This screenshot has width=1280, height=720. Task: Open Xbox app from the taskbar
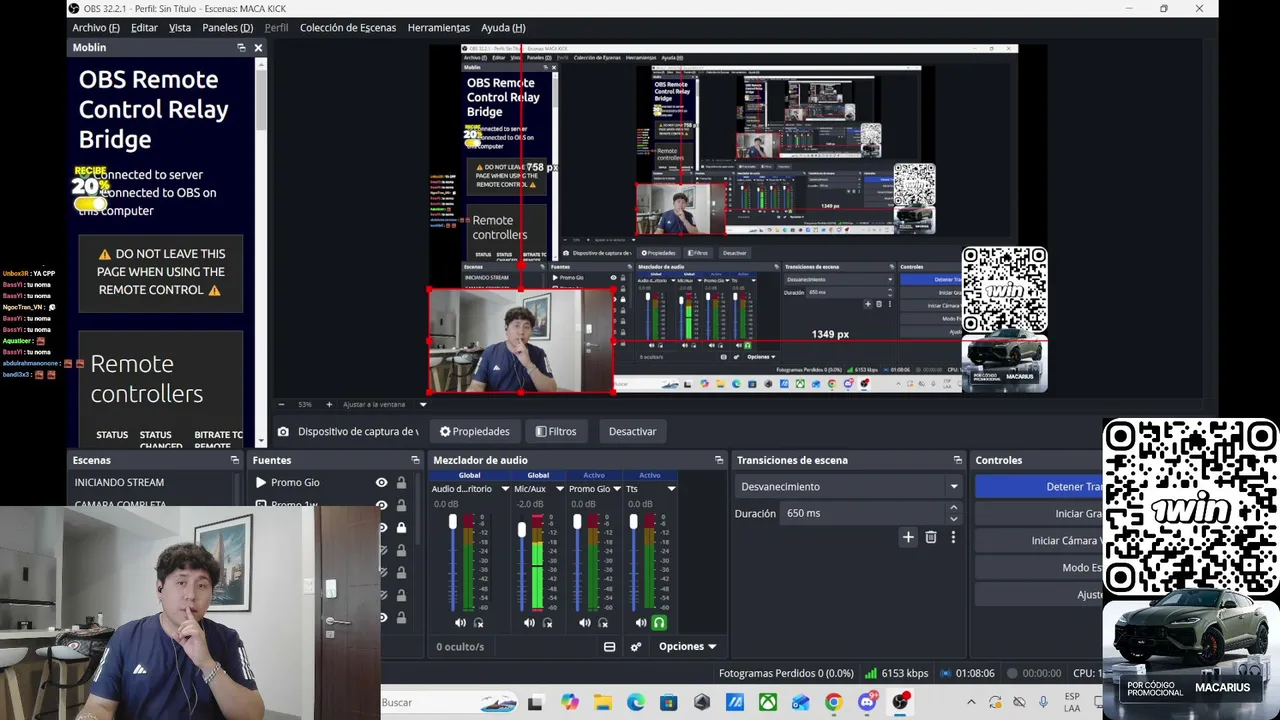(767, 703)
